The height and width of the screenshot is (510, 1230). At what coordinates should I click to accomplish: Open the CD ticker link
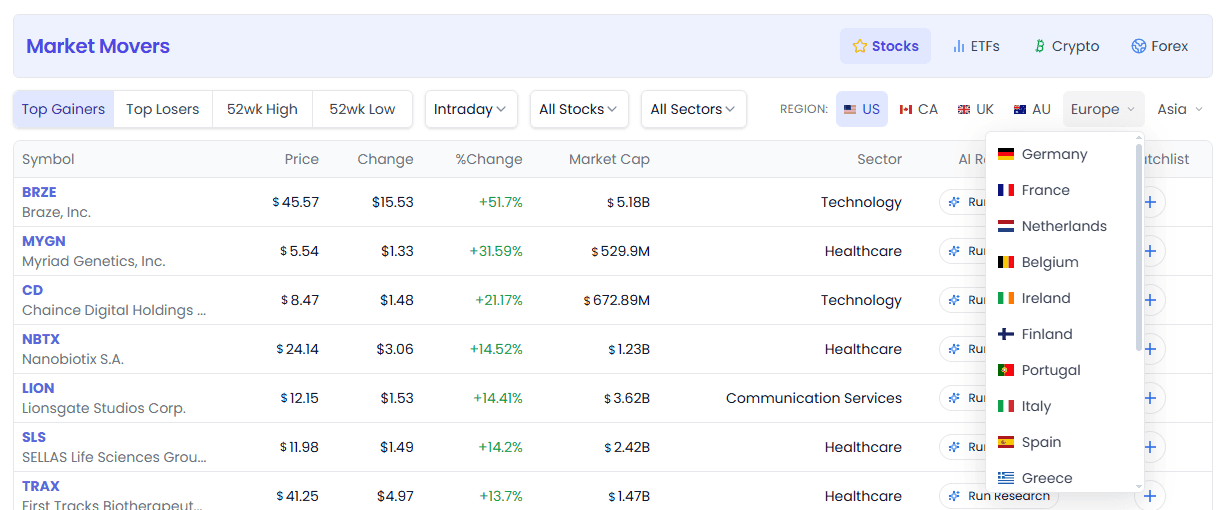[x=32, y=290]
